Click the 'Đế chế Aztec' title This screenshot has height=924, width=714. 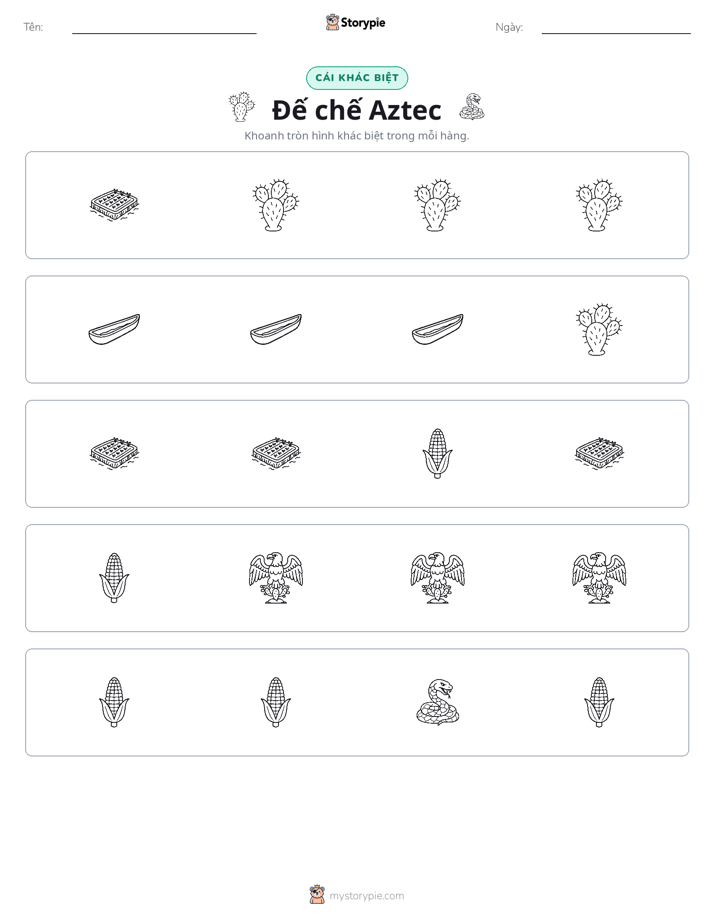[x=357, y=110]
